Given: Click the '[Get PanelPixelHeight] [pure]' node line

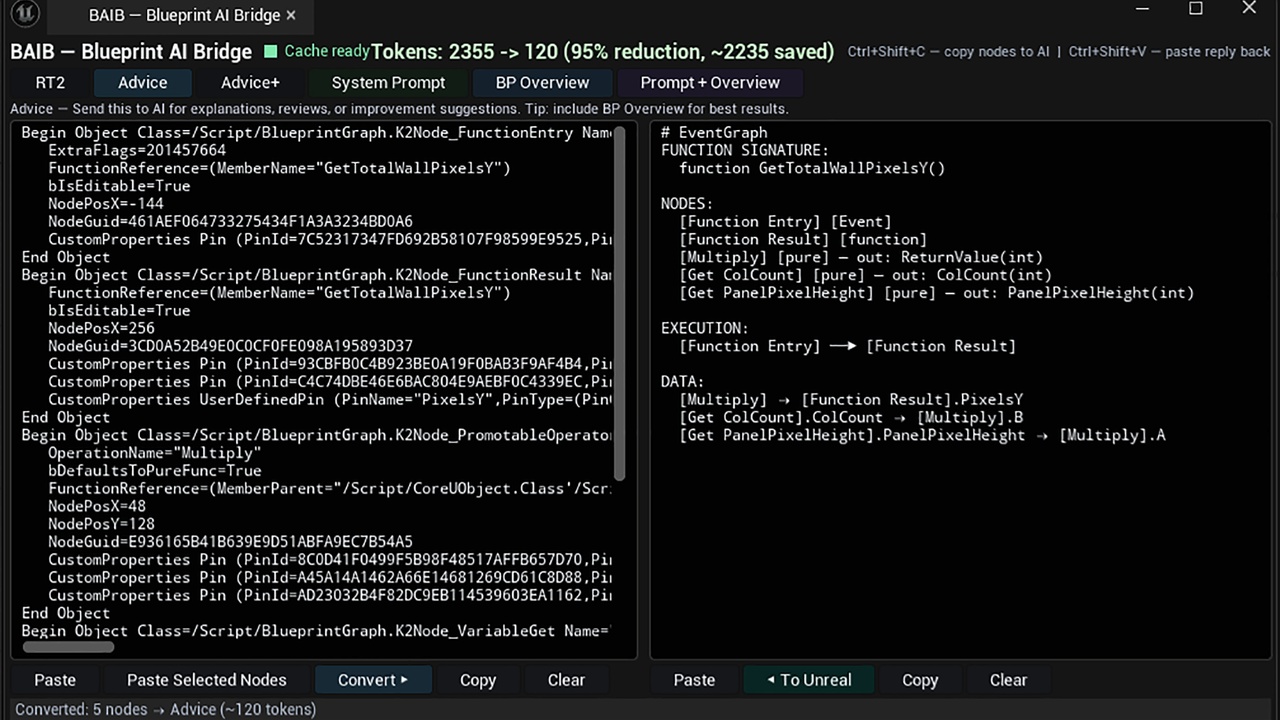Looking at the screenshot, I should (x=937, y=293).
